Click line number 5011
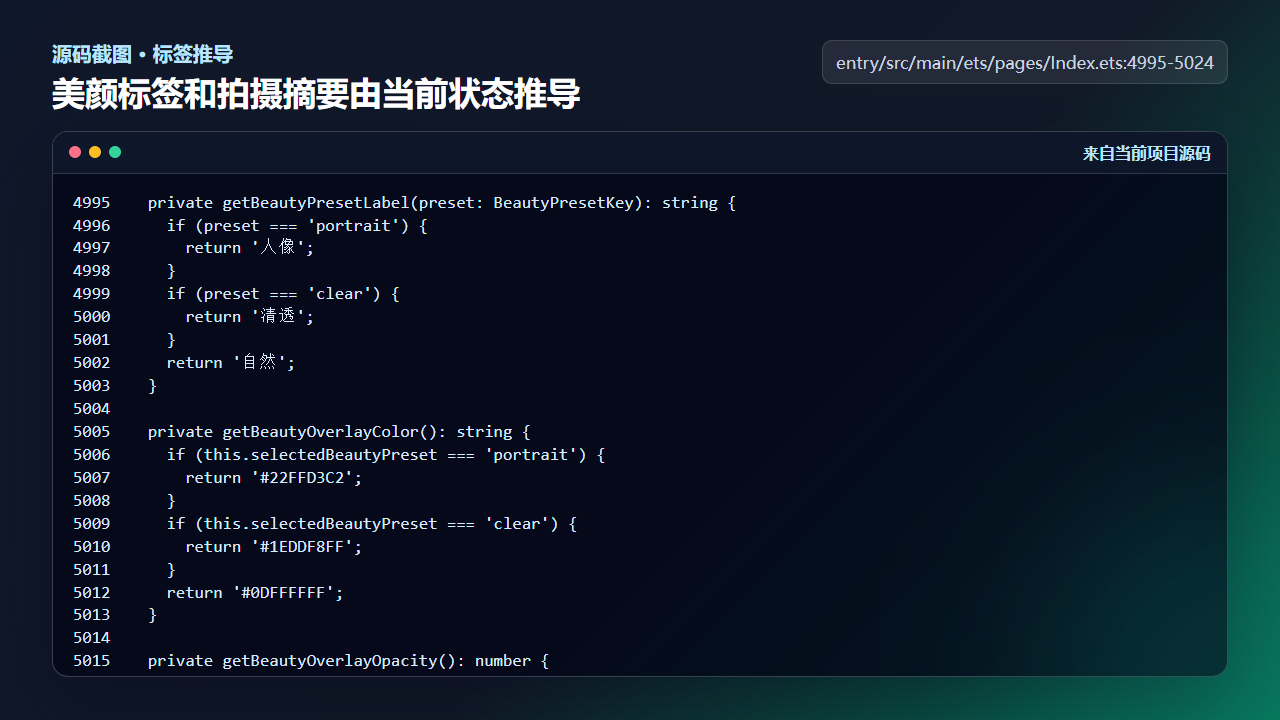1280x720 pixels. click(92, 570)
